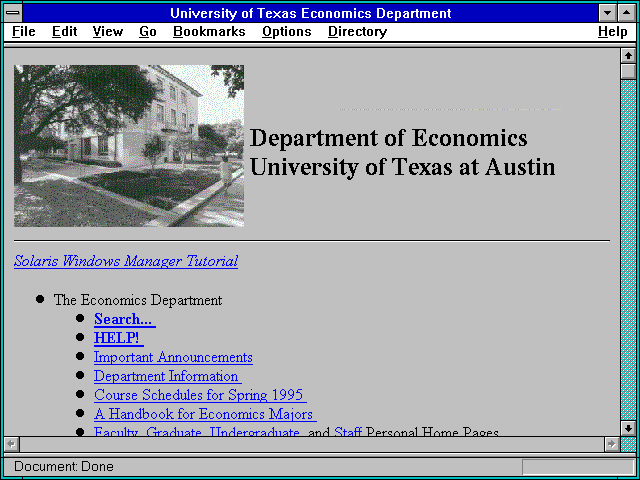Open the Options menu

[x=287, y=32]
